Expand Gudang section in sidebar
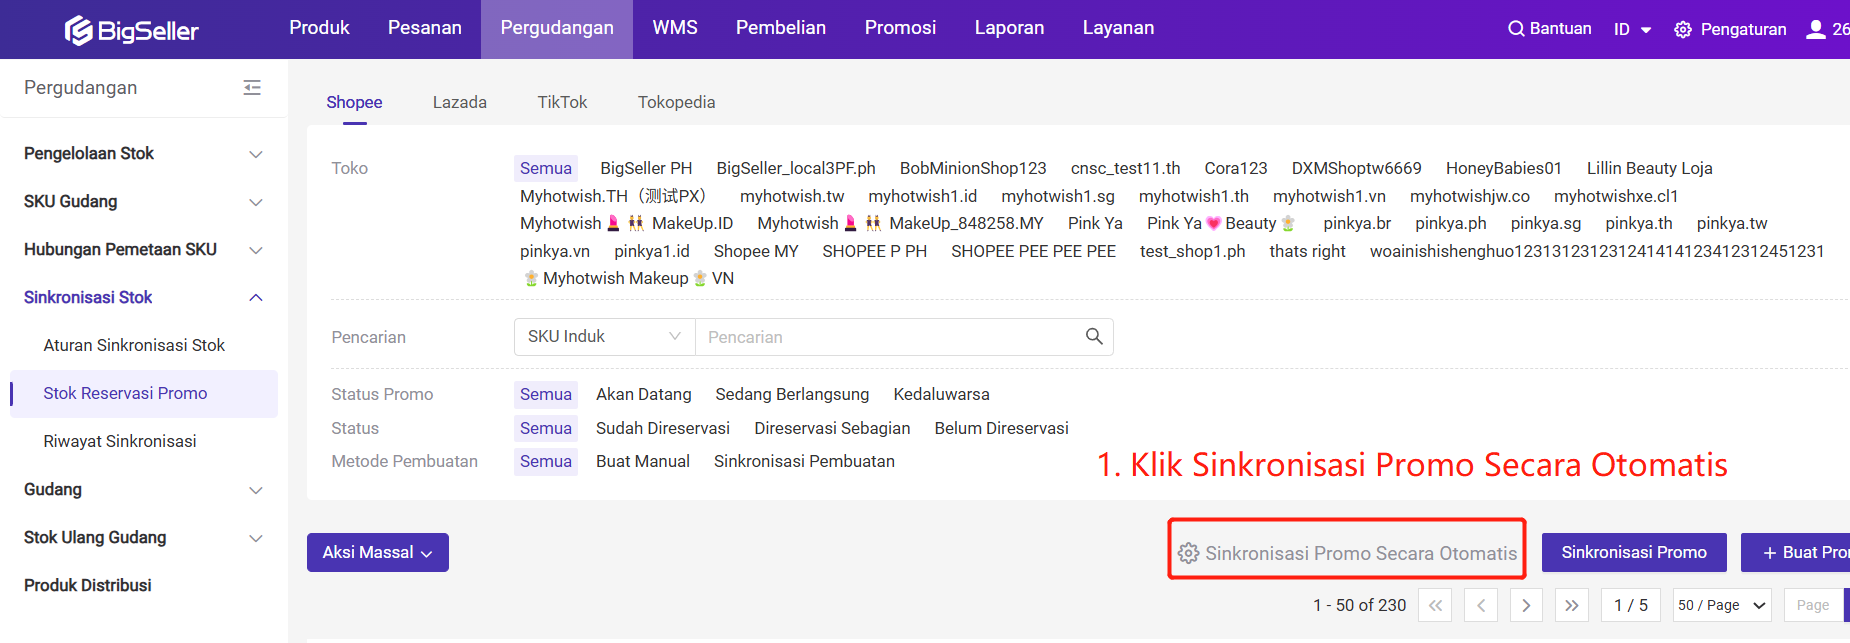 click(x=256, y=490)
